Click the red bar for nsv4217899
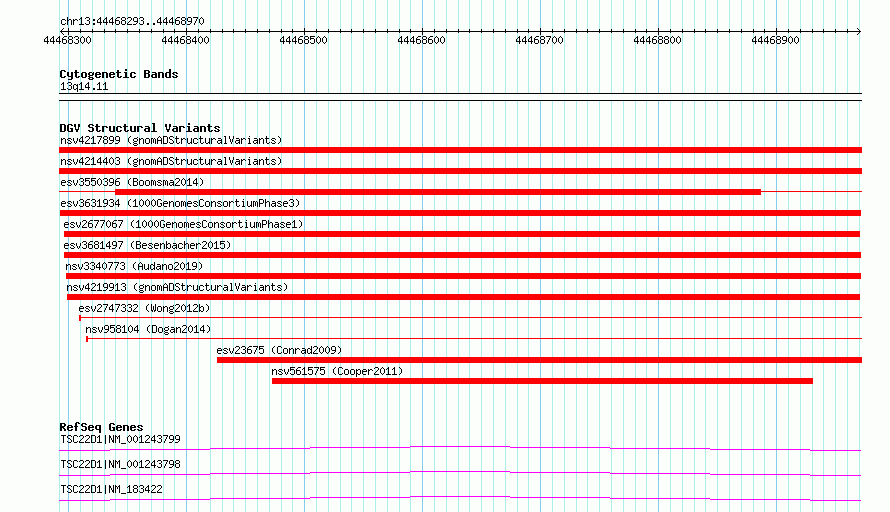The height and width of the screenshot is (512, 890). (460, 150)
